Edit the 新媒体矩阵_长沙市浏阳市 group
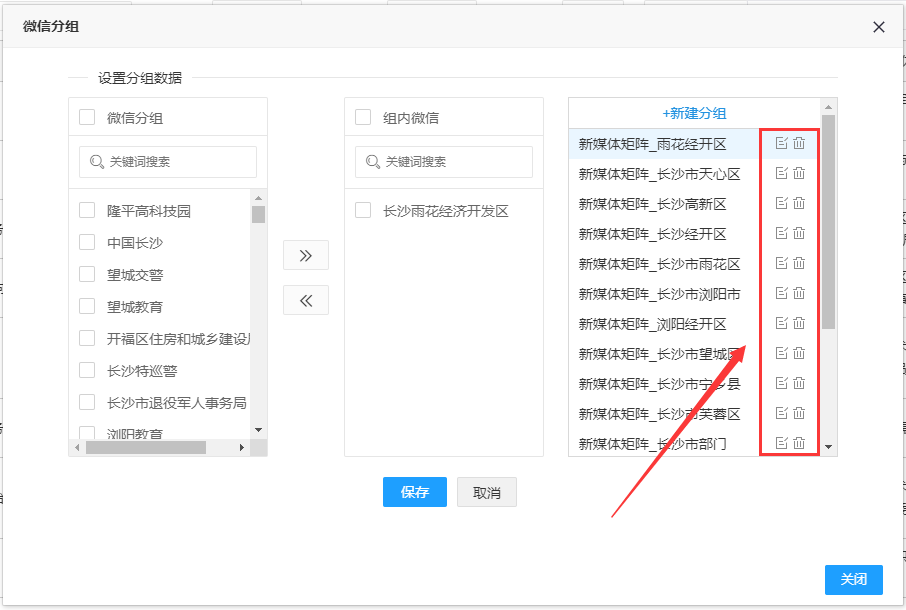The width and height of the screenshot is (906, 610). [782, 293]
